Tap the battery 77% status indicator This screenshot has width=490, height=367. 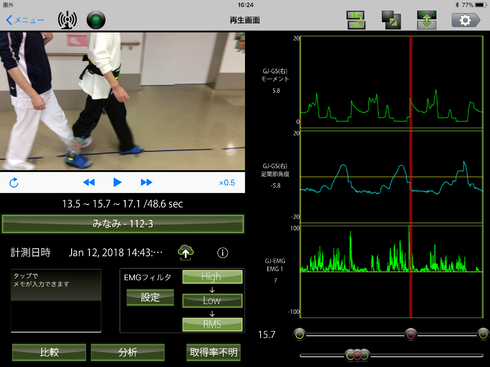point(474,5)
